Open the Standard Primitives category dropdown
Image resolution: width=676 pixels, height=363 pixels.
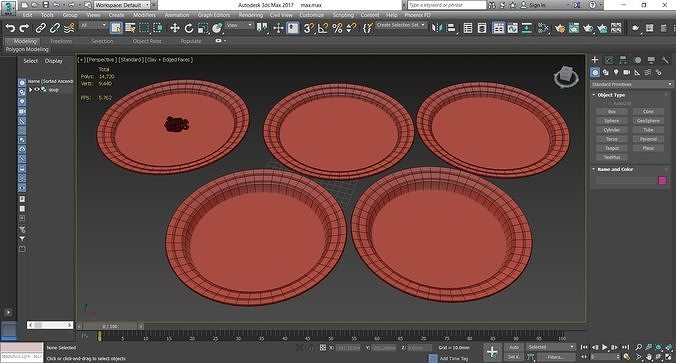point(632,84)
